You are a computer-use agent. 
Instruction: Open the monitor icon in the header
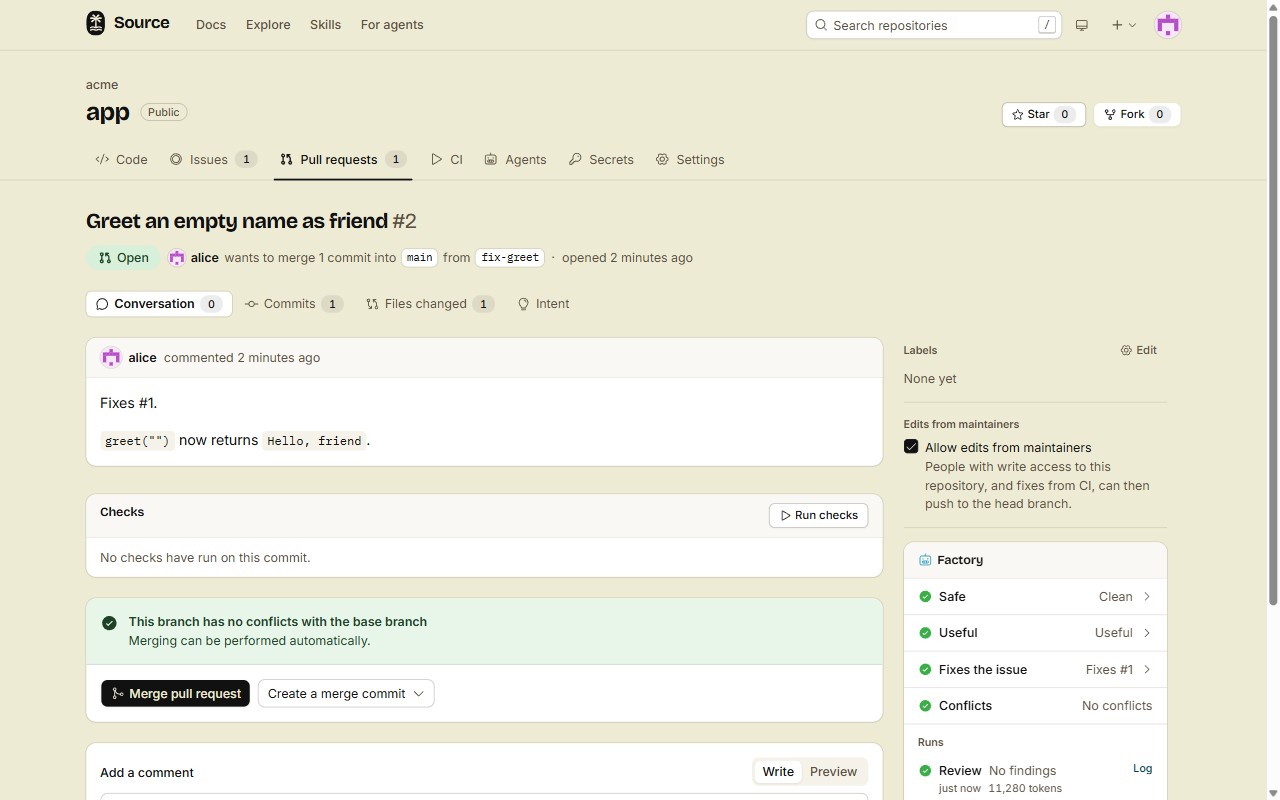coord(1082,25)
